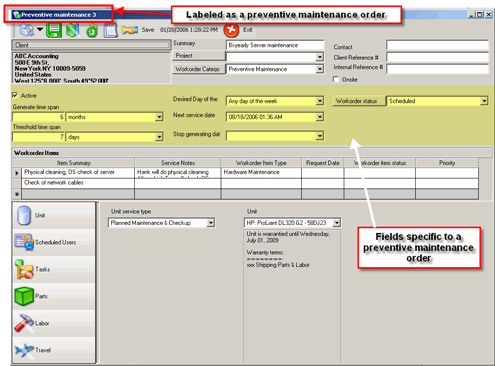Open the Scheduled Users panel

(54, 242)
